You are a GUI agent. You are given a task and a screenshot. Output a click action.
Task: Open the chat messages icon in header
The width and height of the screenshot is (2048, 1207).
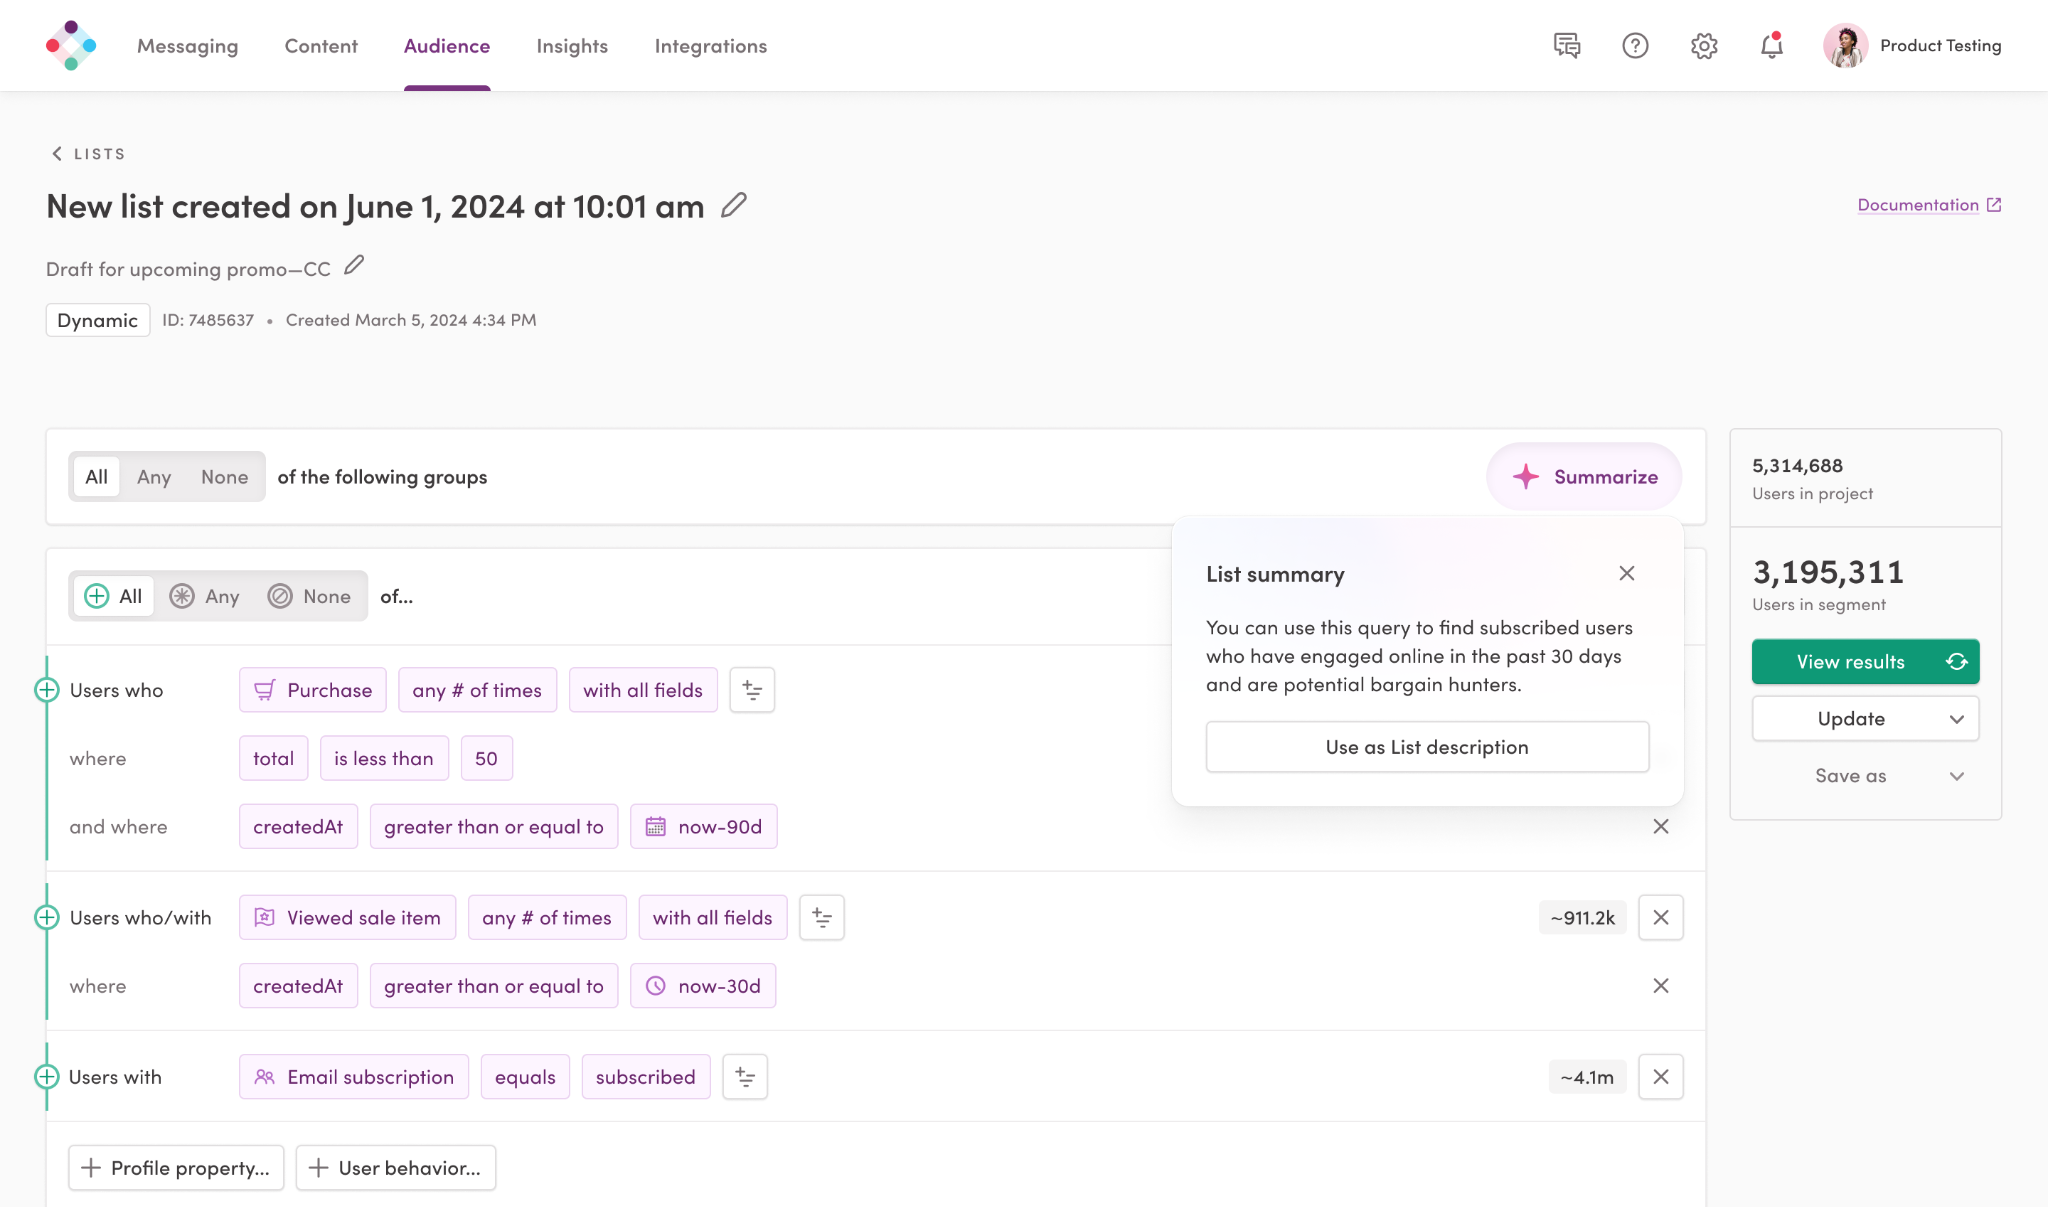(x=1567, y=45)
